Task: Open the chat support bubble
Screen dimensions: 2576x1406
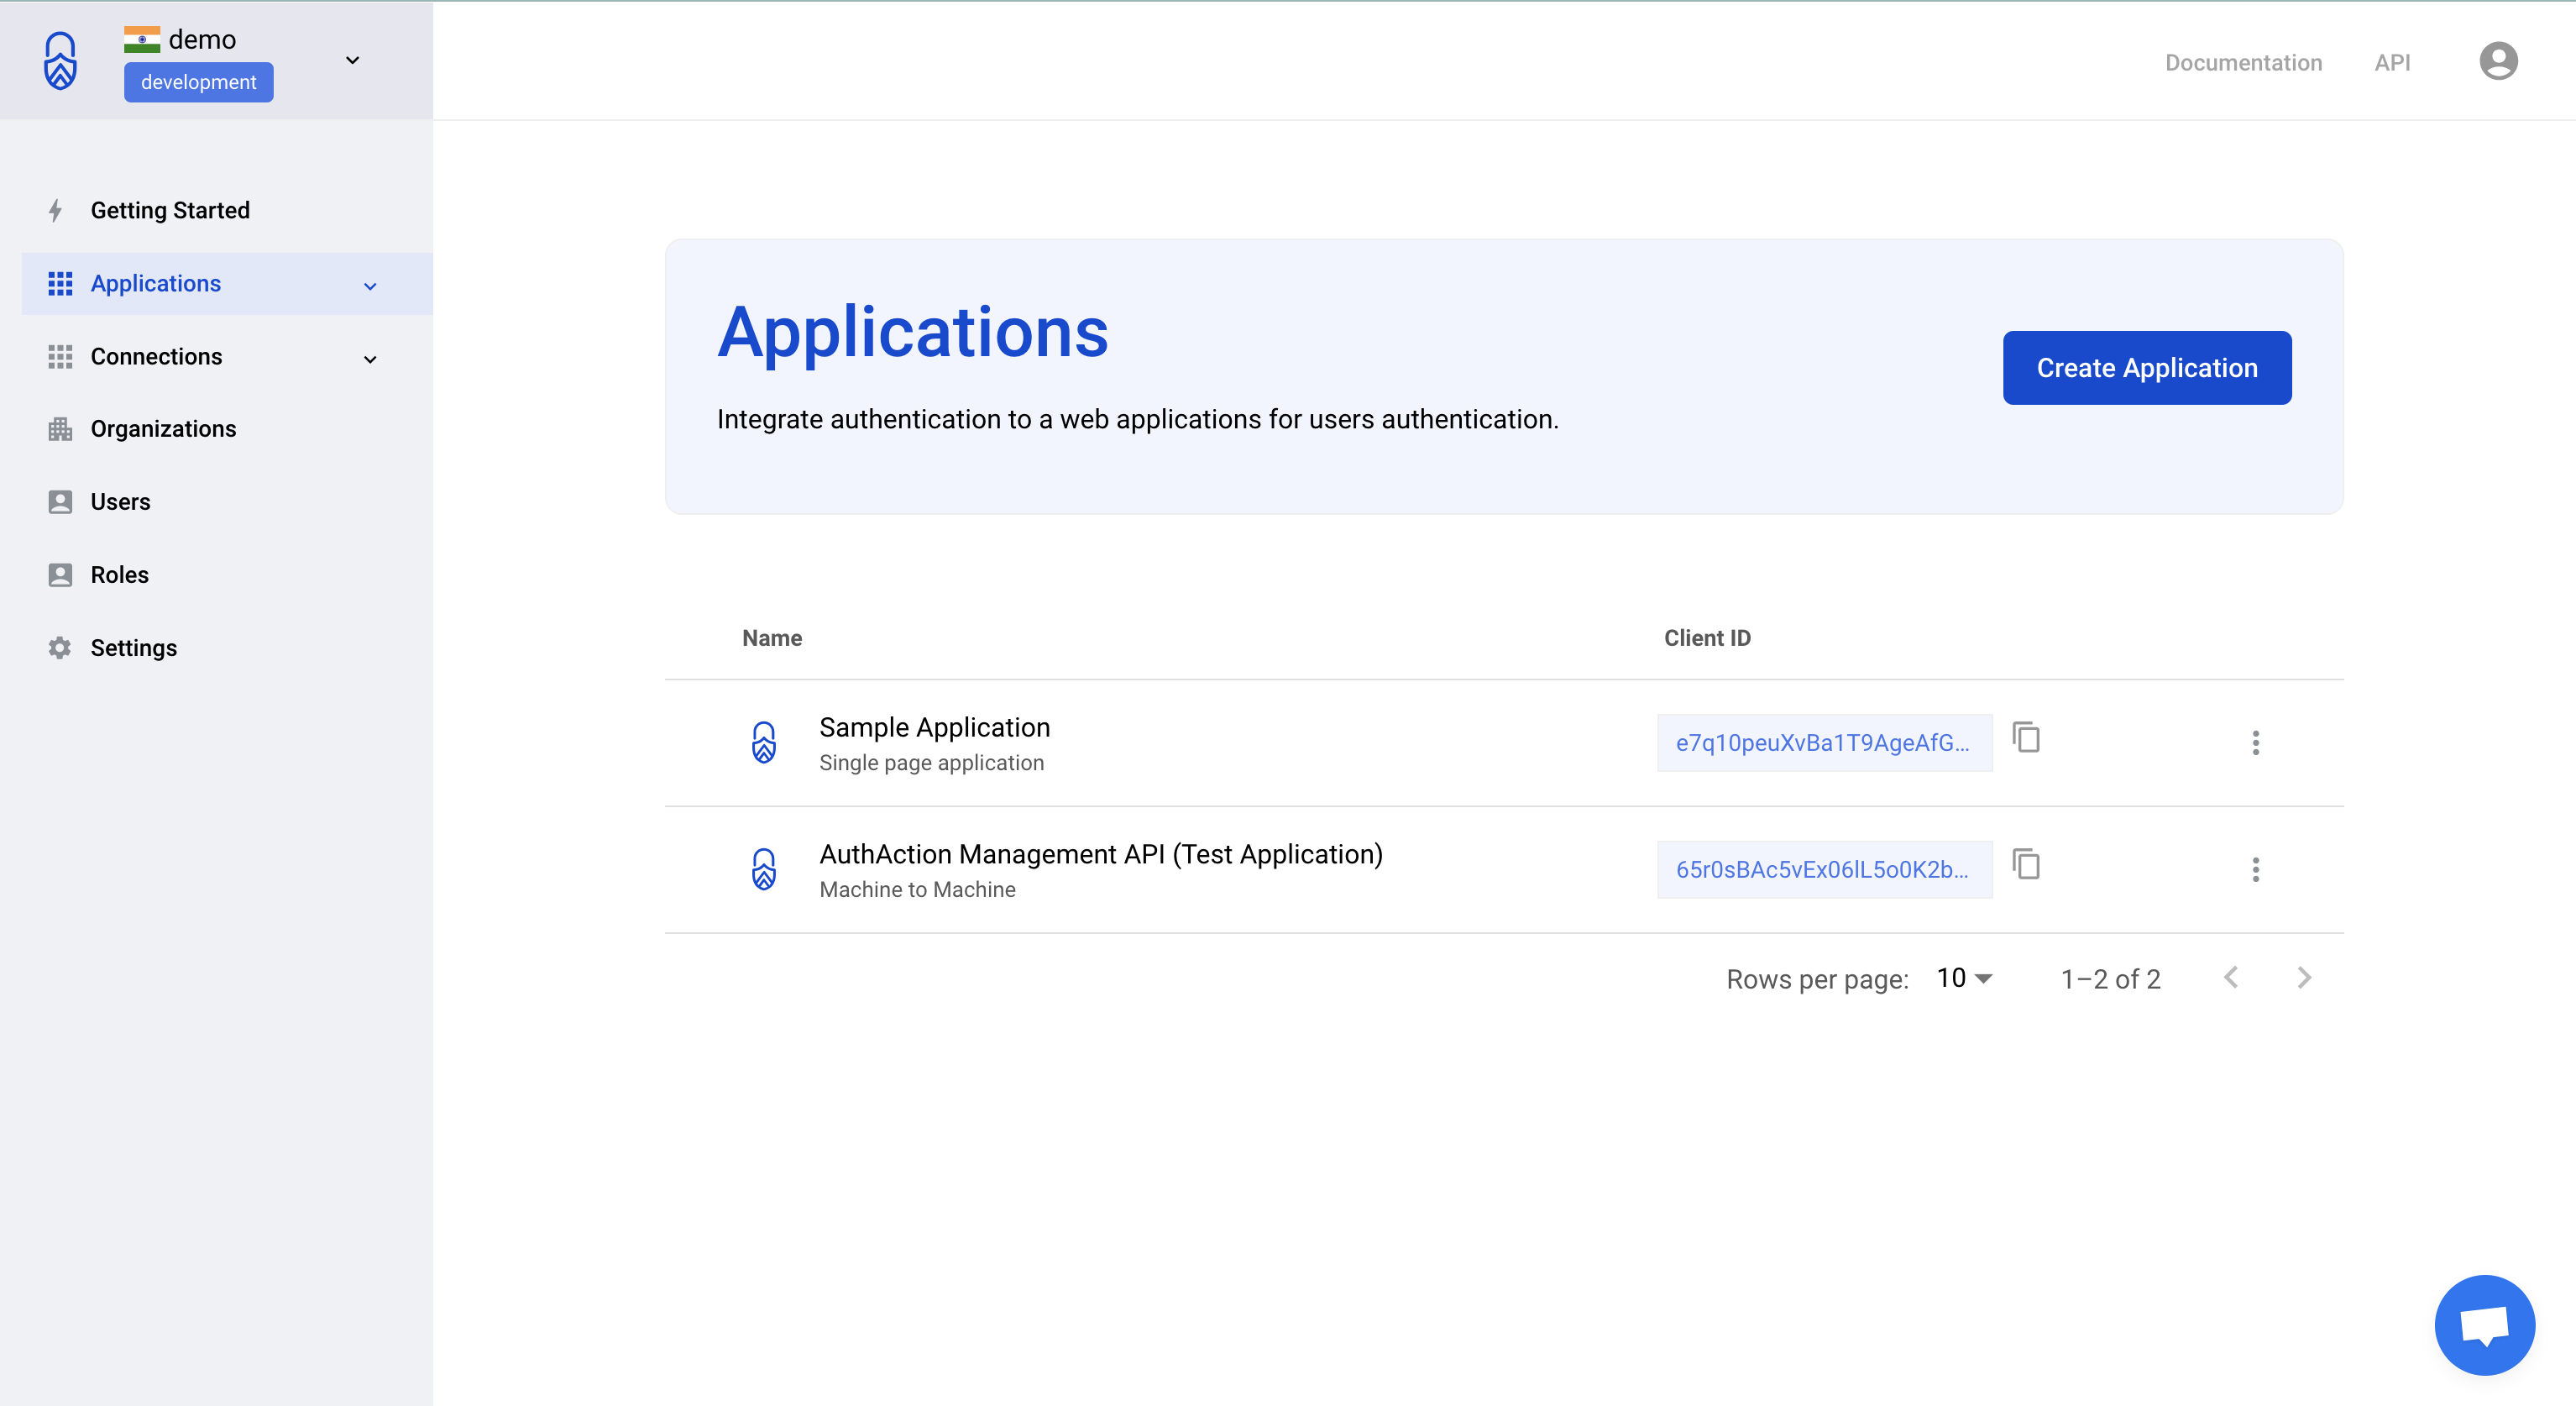Action: coord(2484,1325)
